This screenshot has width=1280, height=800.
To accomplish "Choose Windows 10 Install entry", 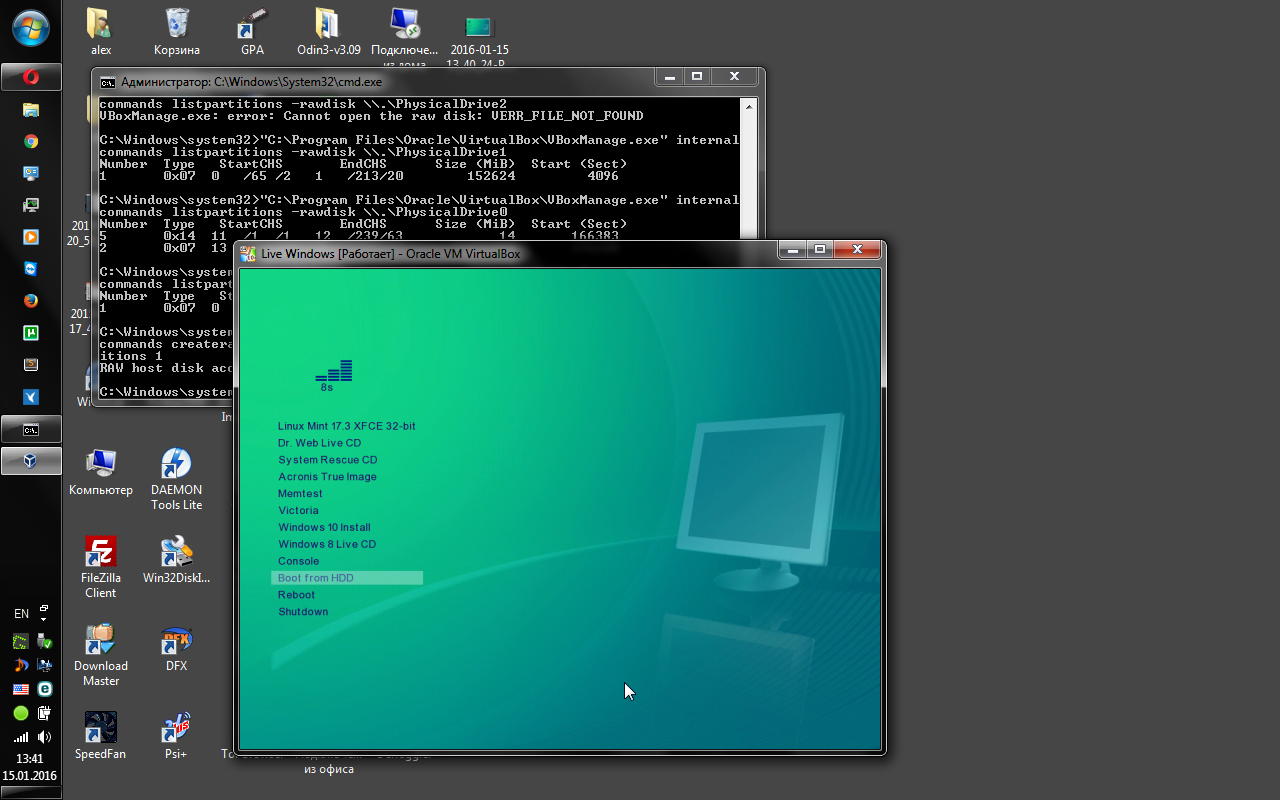I will 324,527.
